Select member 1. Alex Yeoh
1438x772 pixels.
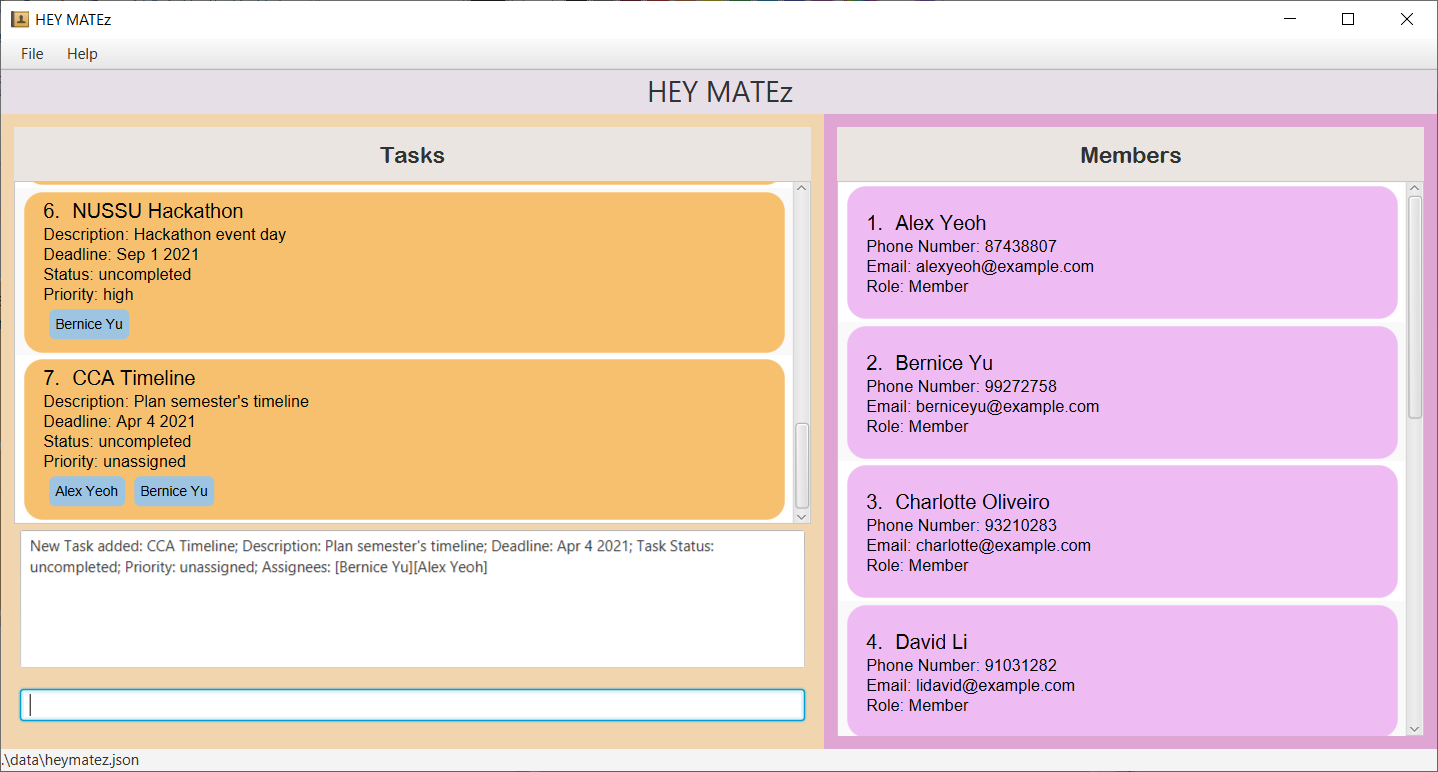[1122, 252]
